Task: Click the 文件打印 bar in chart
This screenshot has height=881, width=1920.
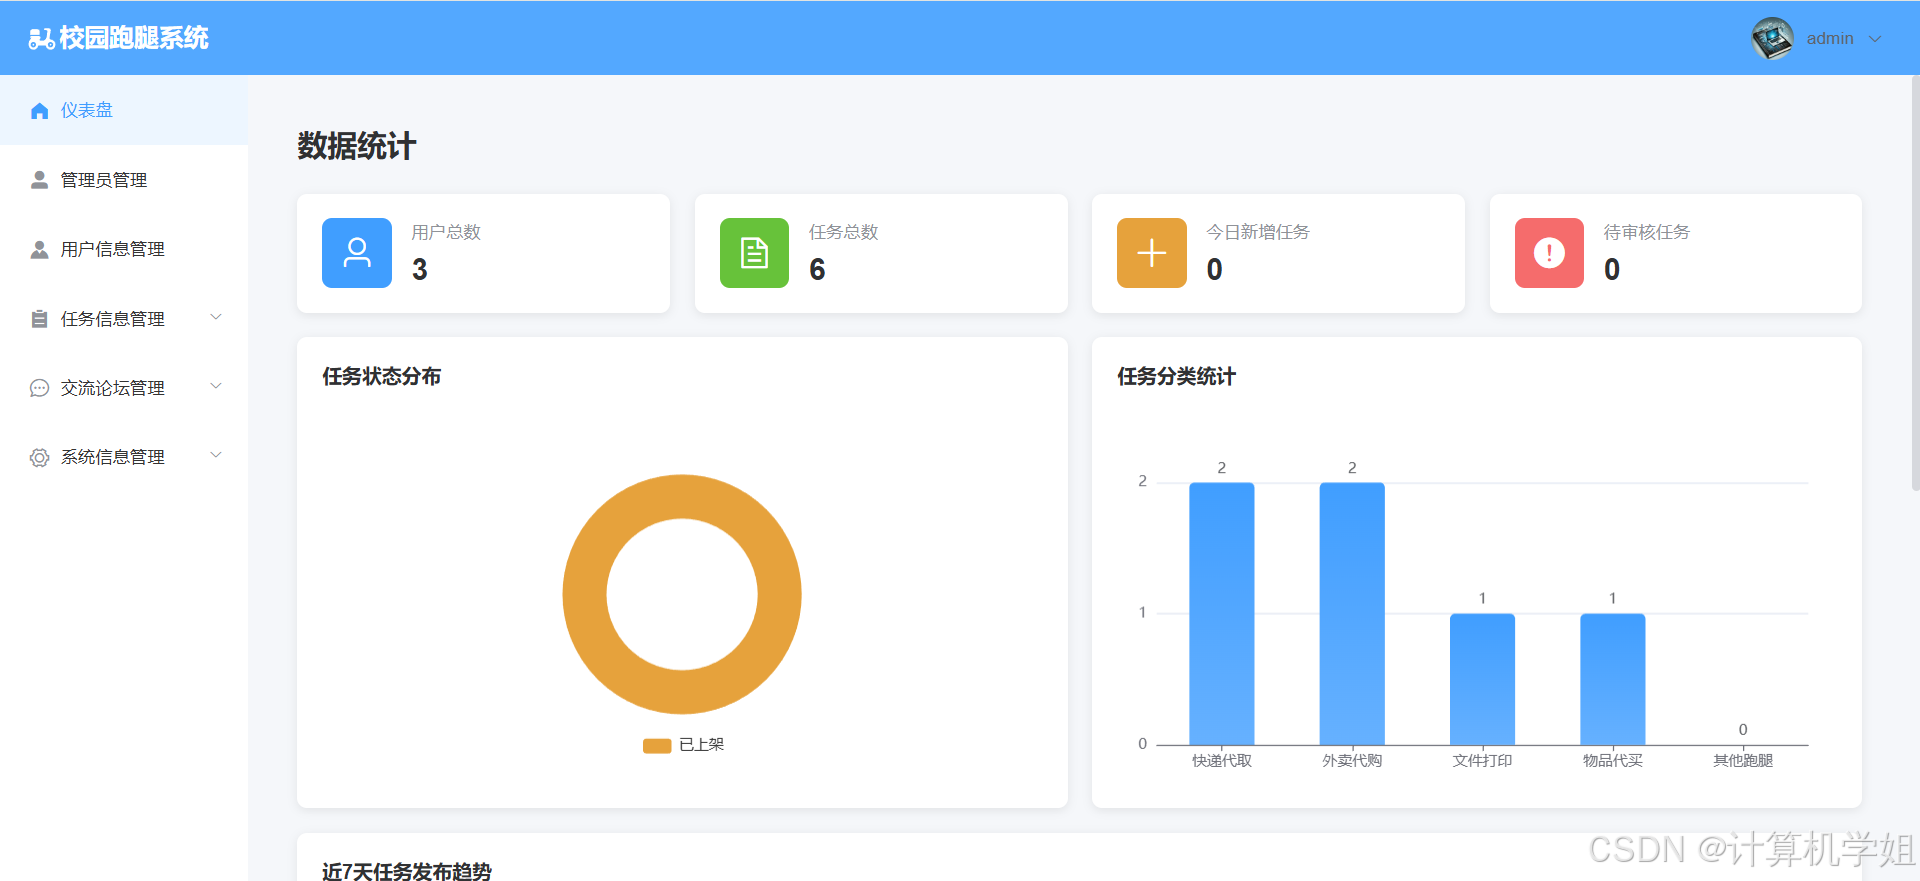Action: [x=1482, y=679]
